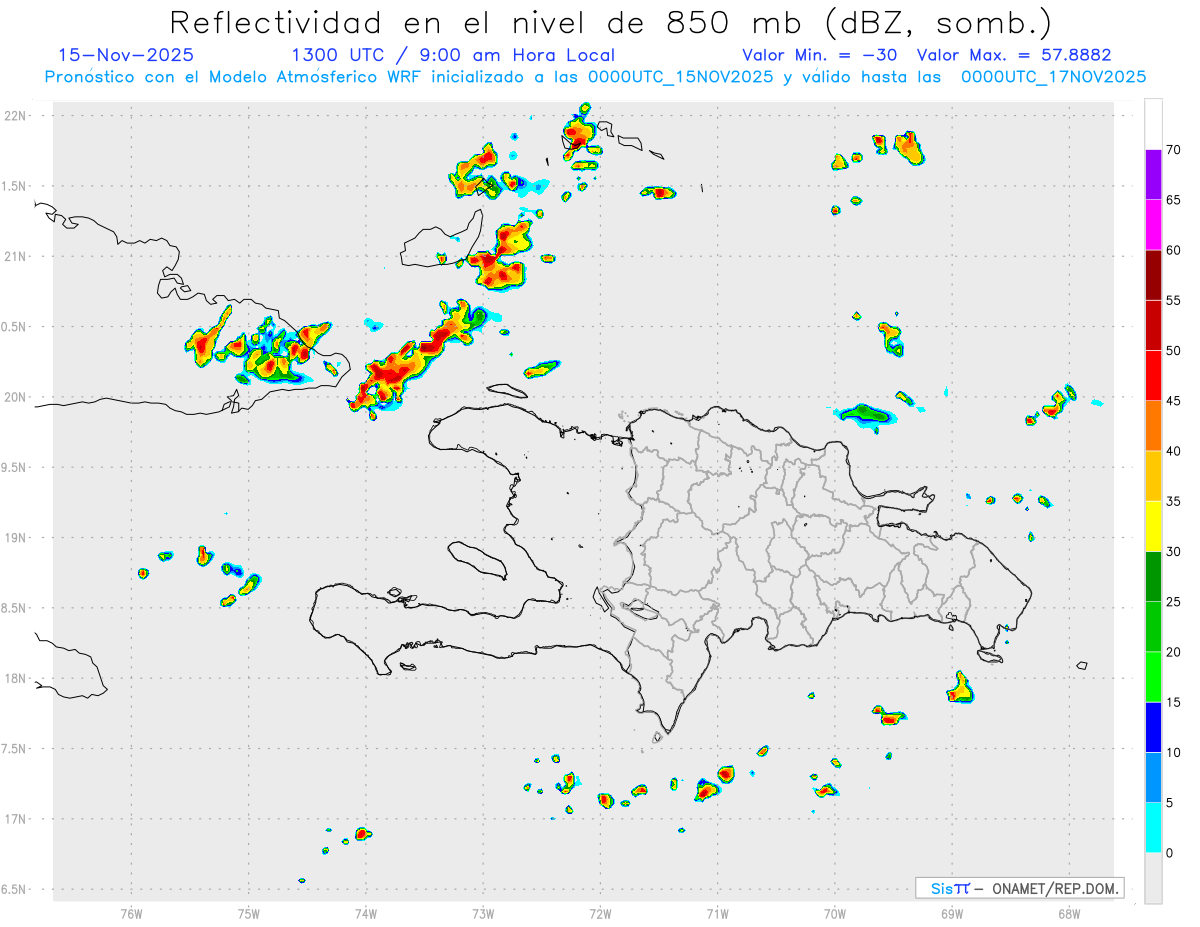Click the large red storm cell near 74W 20N
The height and width of the screenshot is (927, 1200).
(x=392, y=375)
